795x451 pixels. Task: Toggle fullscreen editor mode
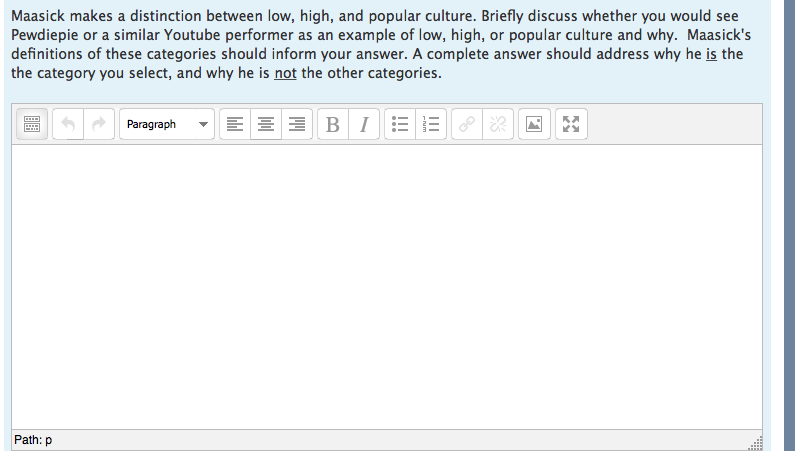tap(571, 124)
